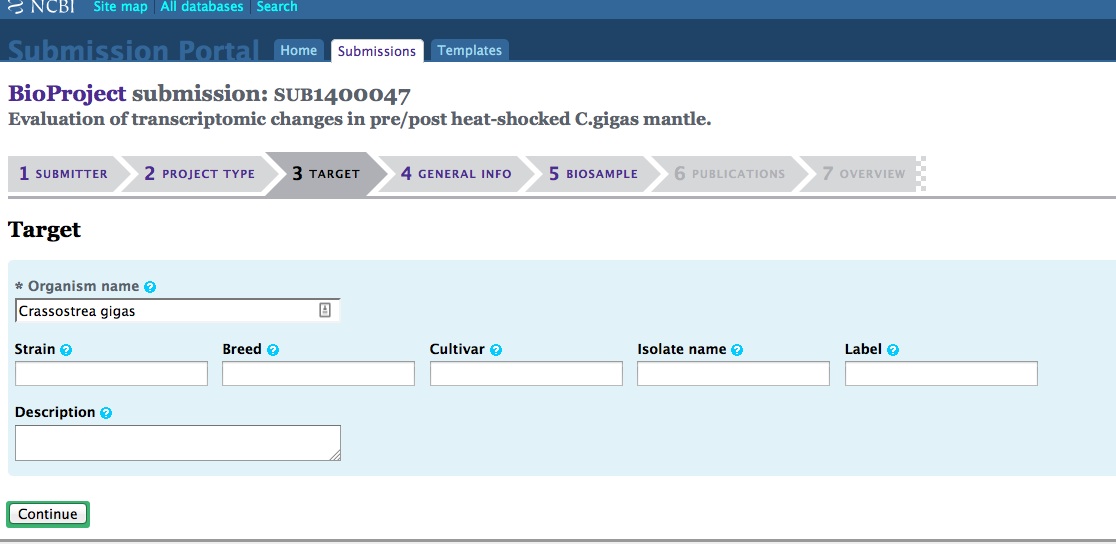The height and width of the screenshot is (544, 1116).
Task: Open the Home tab
Action: pyautogui.click(x=298, y=50)
